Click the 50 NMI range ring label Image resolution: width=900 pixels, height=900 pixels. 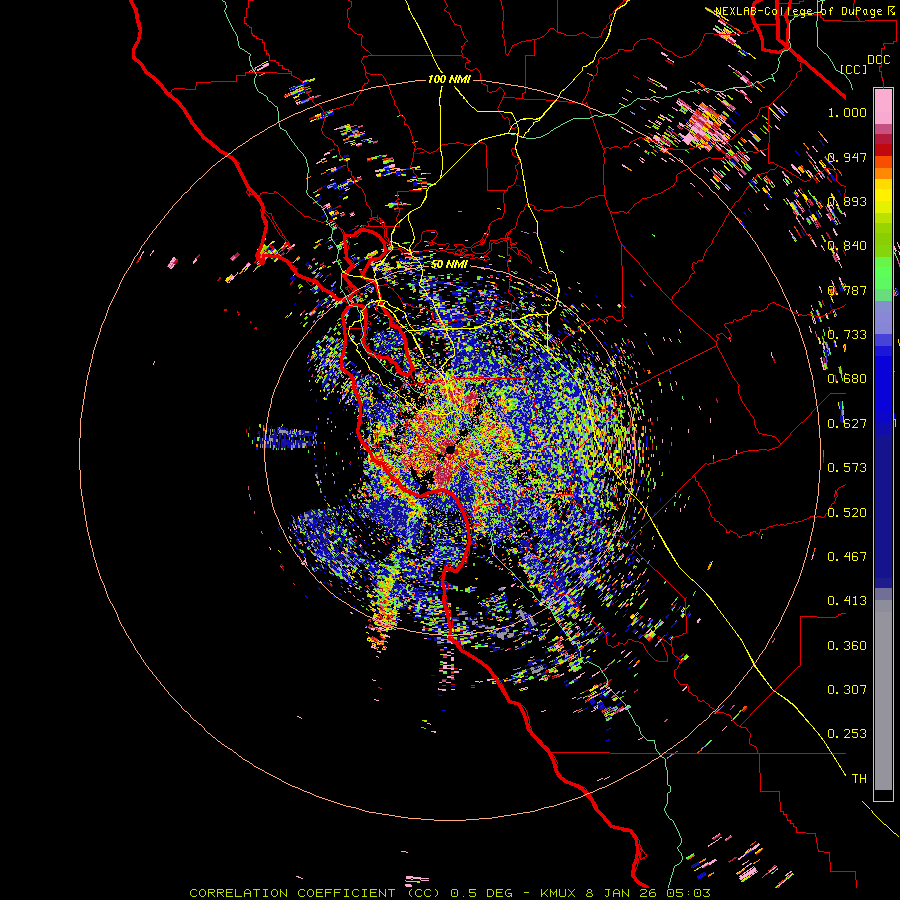[449, 264]
